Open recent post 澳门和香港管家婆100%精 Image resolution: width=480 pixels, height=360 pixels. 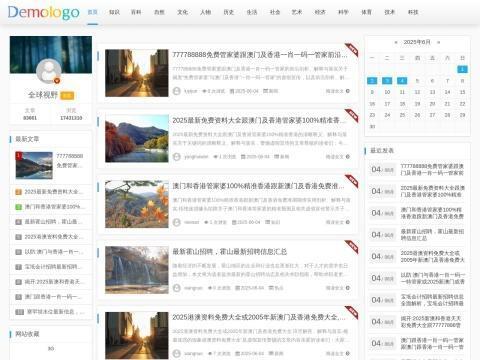[x=432, y=213]
